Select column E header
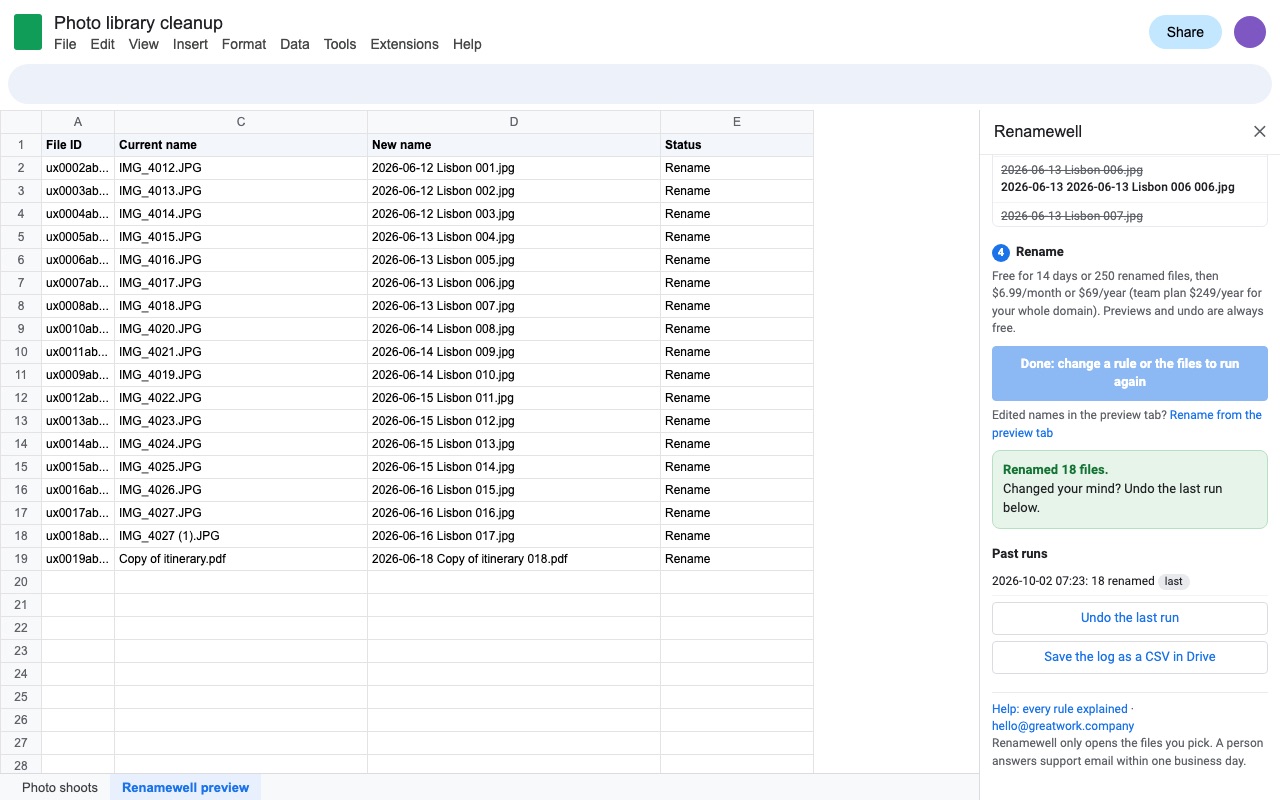Viewport: 1280px width, 800px height. [737, 122]
